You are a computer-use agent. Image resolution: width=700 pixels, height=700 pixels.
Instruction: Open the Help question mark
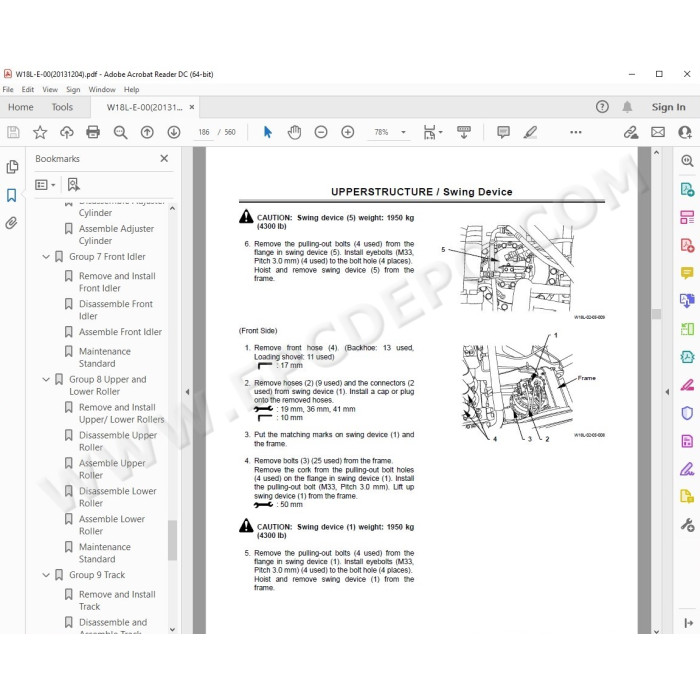602,107
